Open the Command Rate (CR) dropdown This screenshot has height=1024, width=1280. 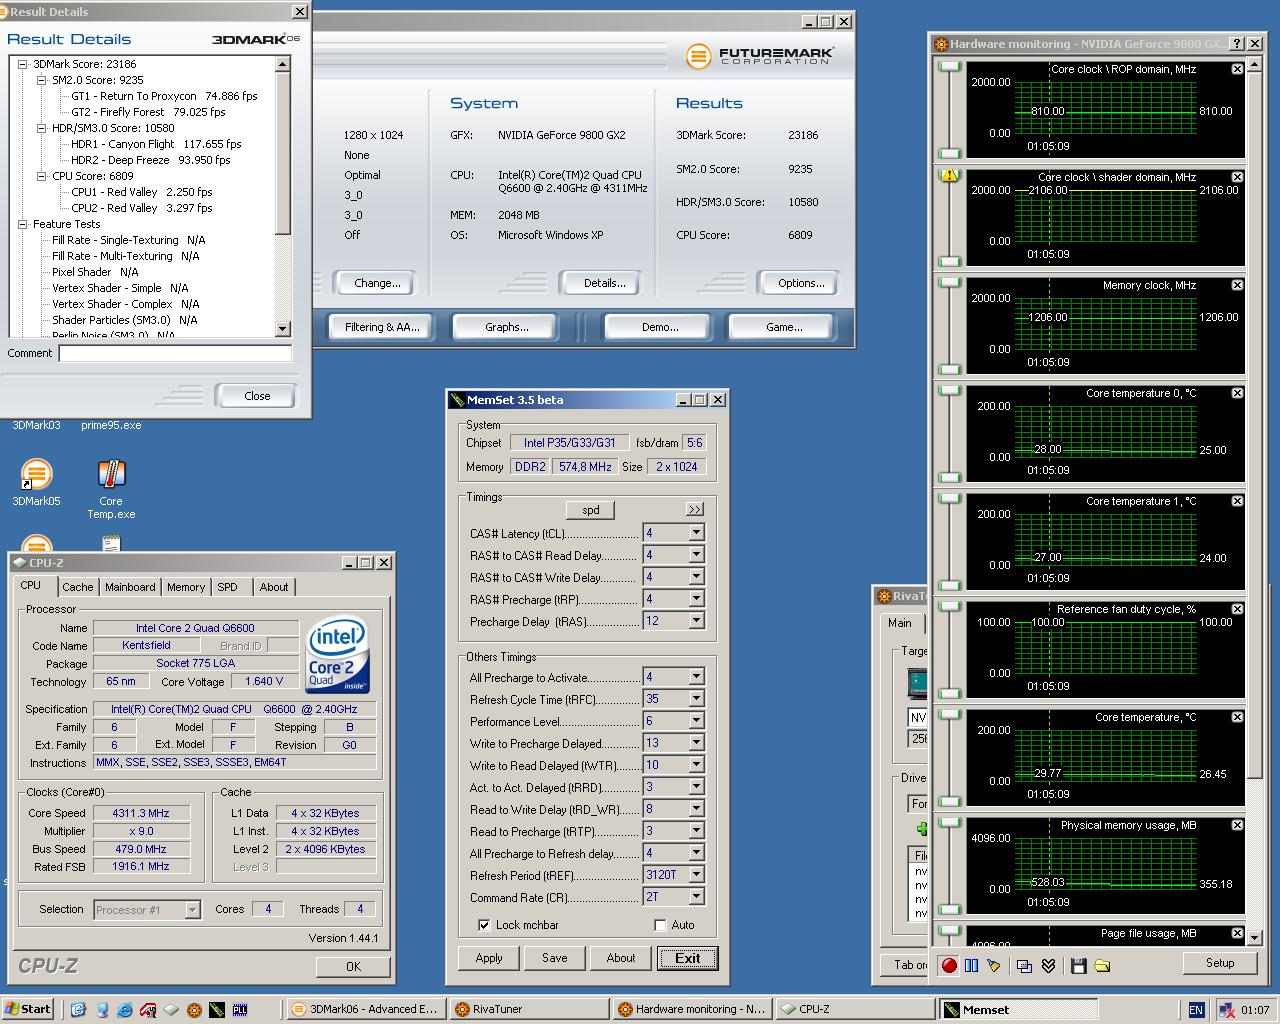coord(696,897)
